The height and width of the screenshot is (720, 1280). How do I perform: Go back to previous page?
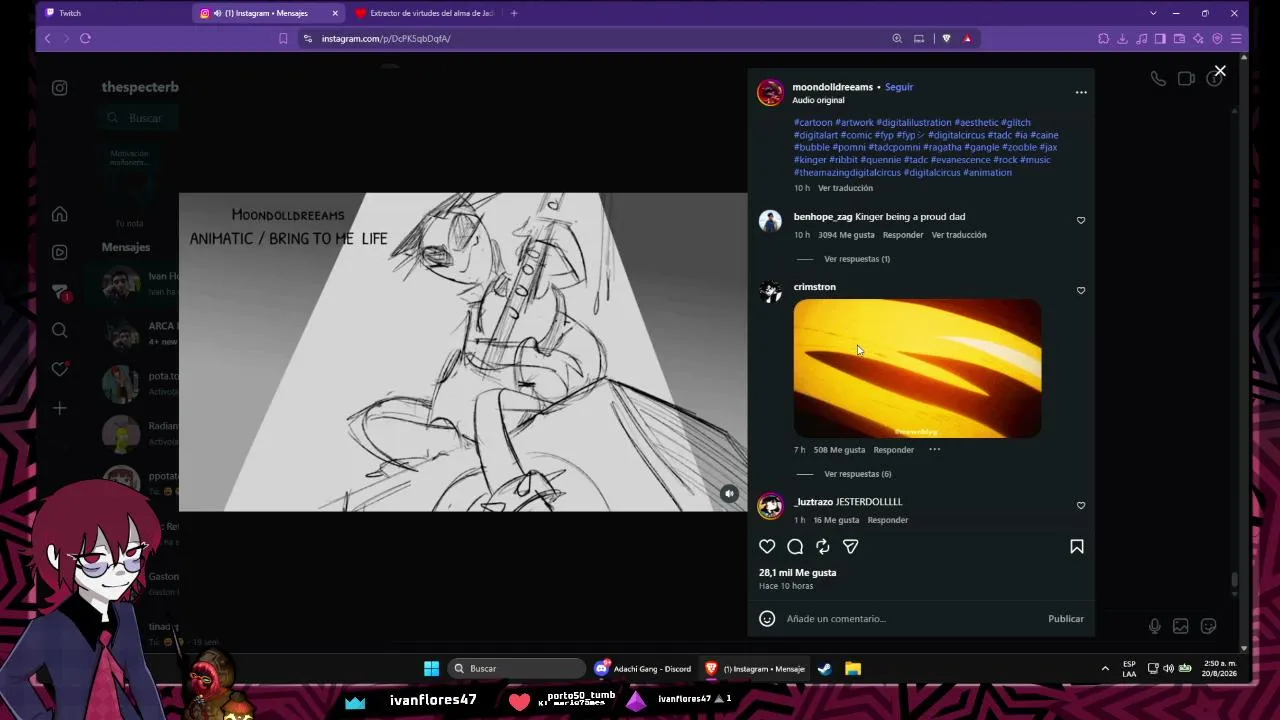[47, 38]
